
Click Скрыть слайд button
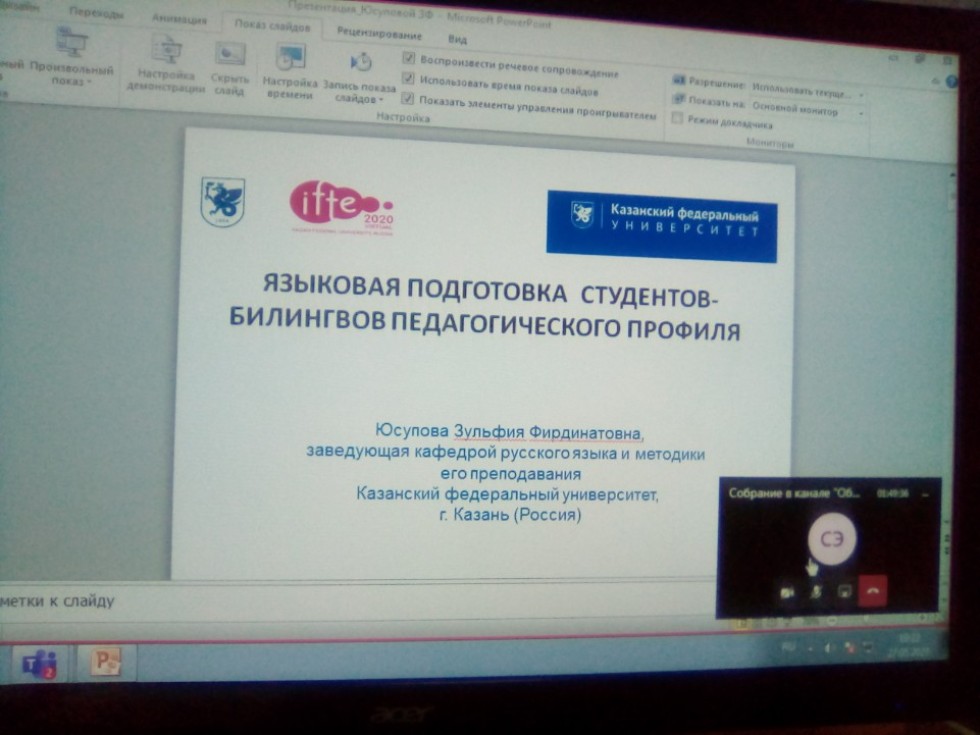pos(230,54)
